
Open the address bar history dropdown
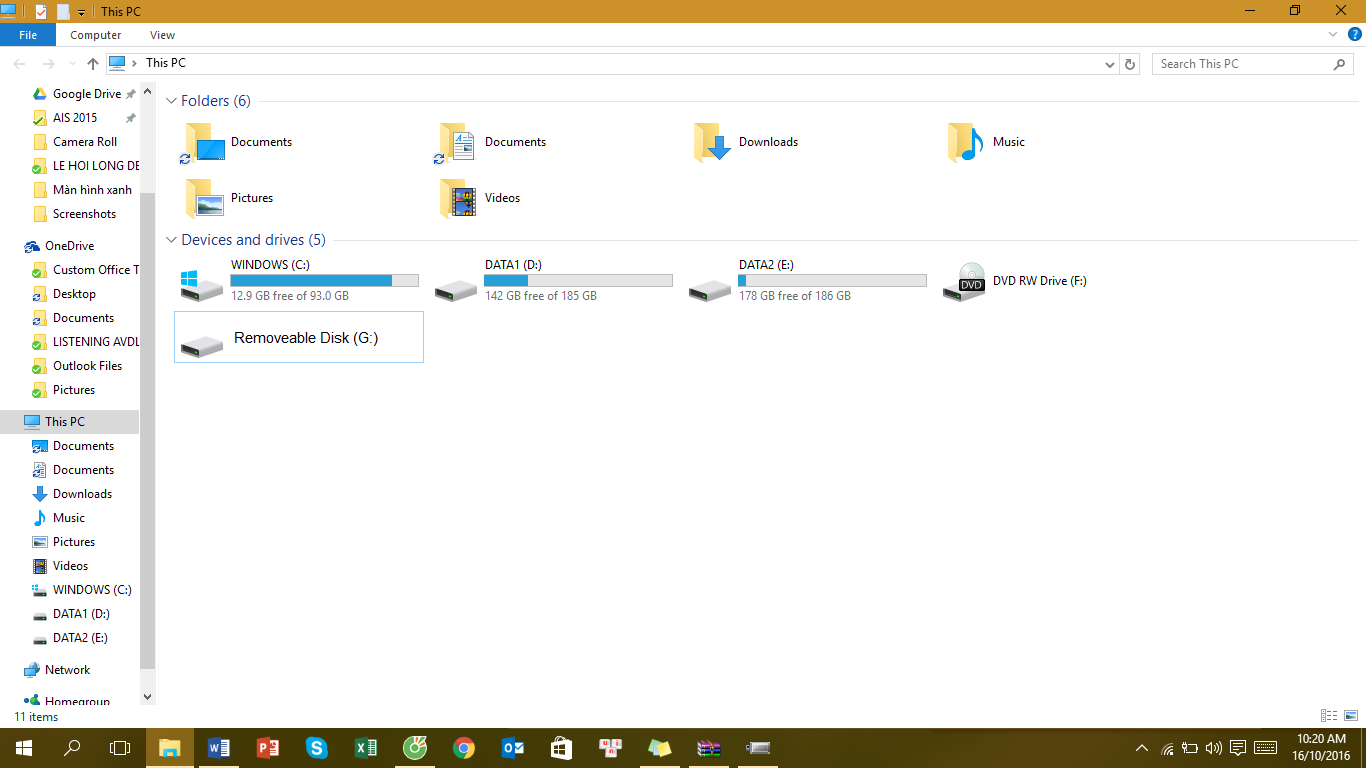coord(1109,63)
